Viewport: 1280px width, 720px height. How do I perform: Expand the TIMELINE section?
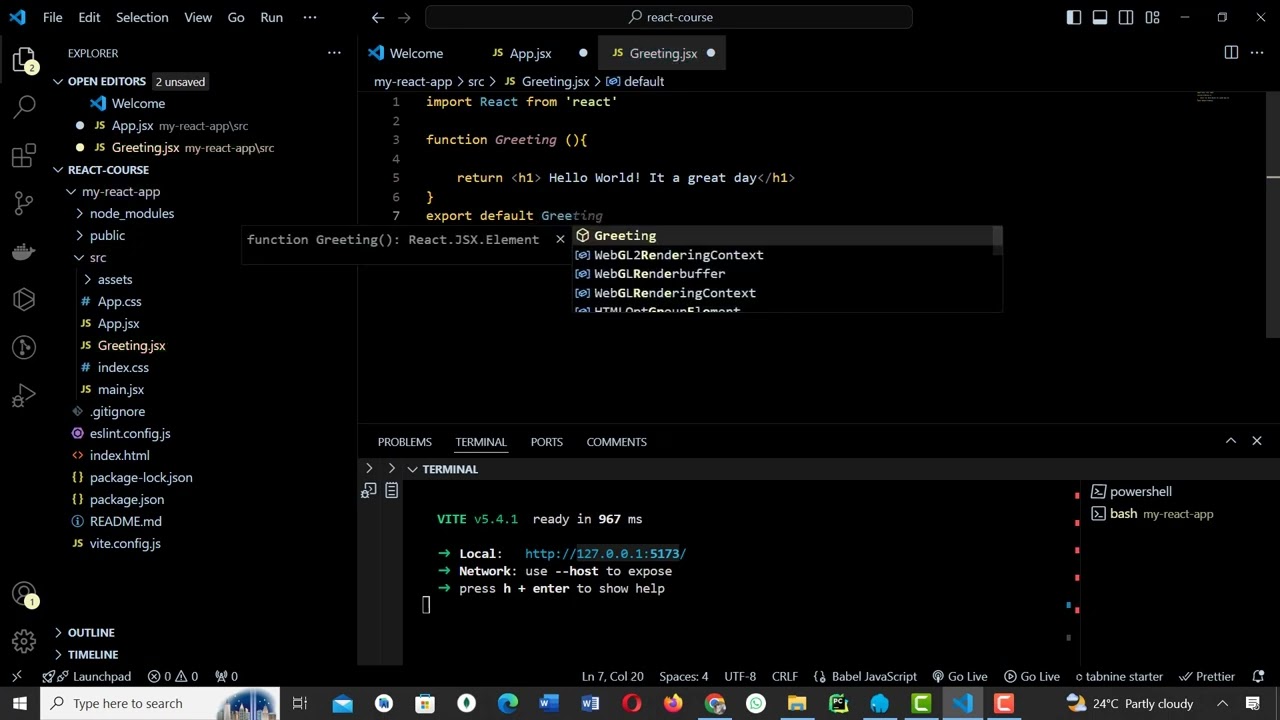click(x=58, y=654)
